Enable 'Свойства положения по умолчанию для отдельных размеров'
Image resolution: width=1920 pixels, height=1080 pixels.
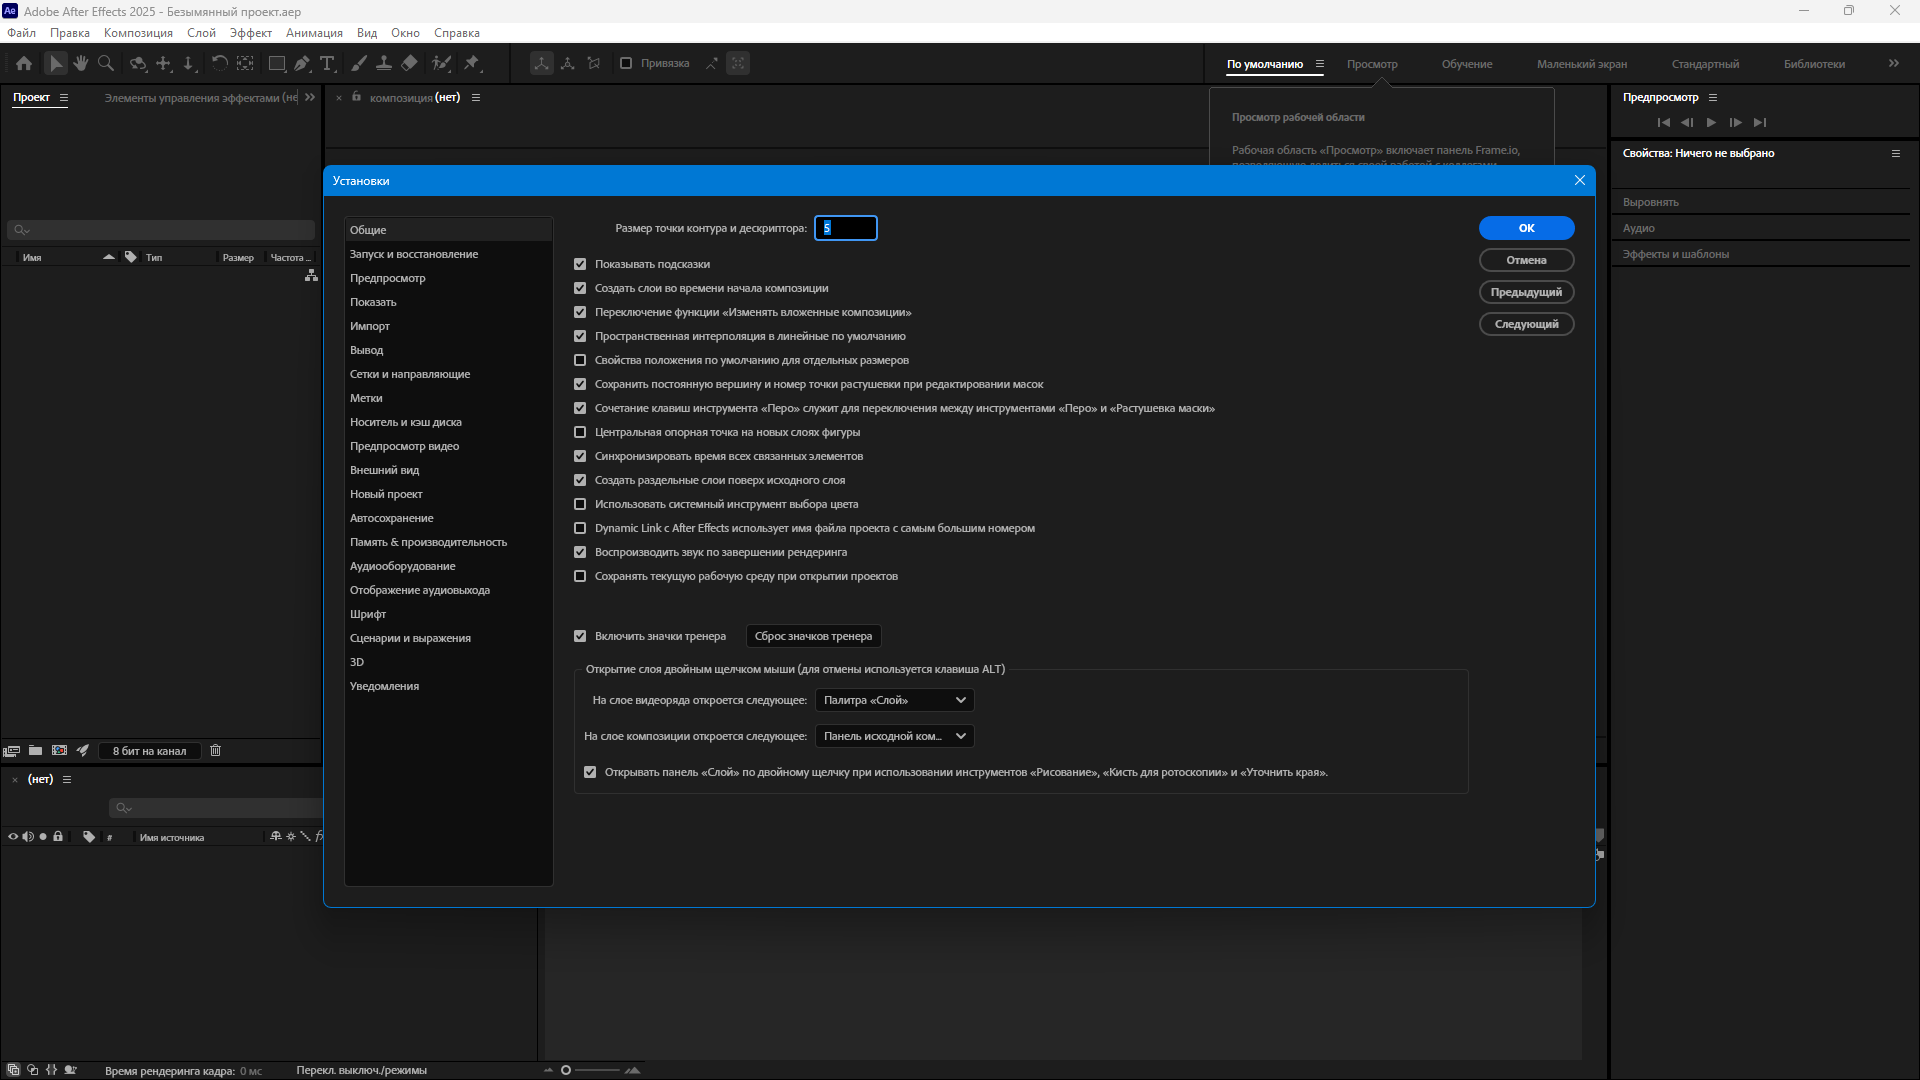point(580,360)
